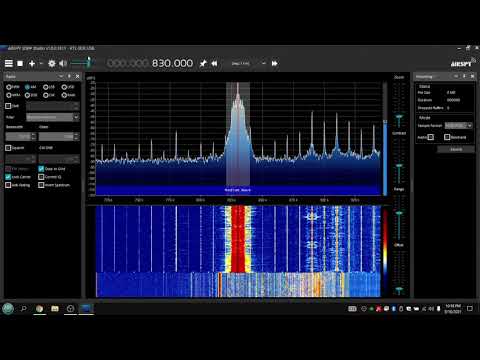Select AM demodulation mode
The width and height of the screenshot is (480, 360).
[31, 87]
